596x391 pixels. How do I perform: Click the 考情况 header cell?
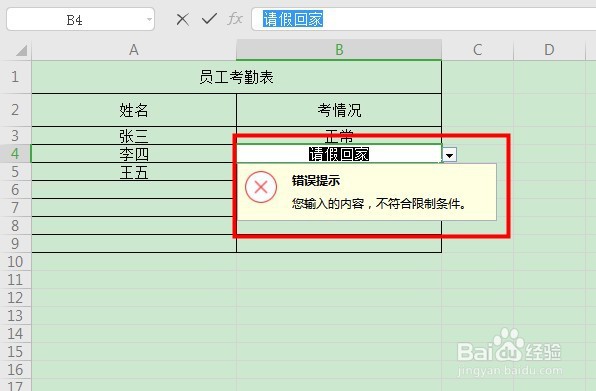339,110
